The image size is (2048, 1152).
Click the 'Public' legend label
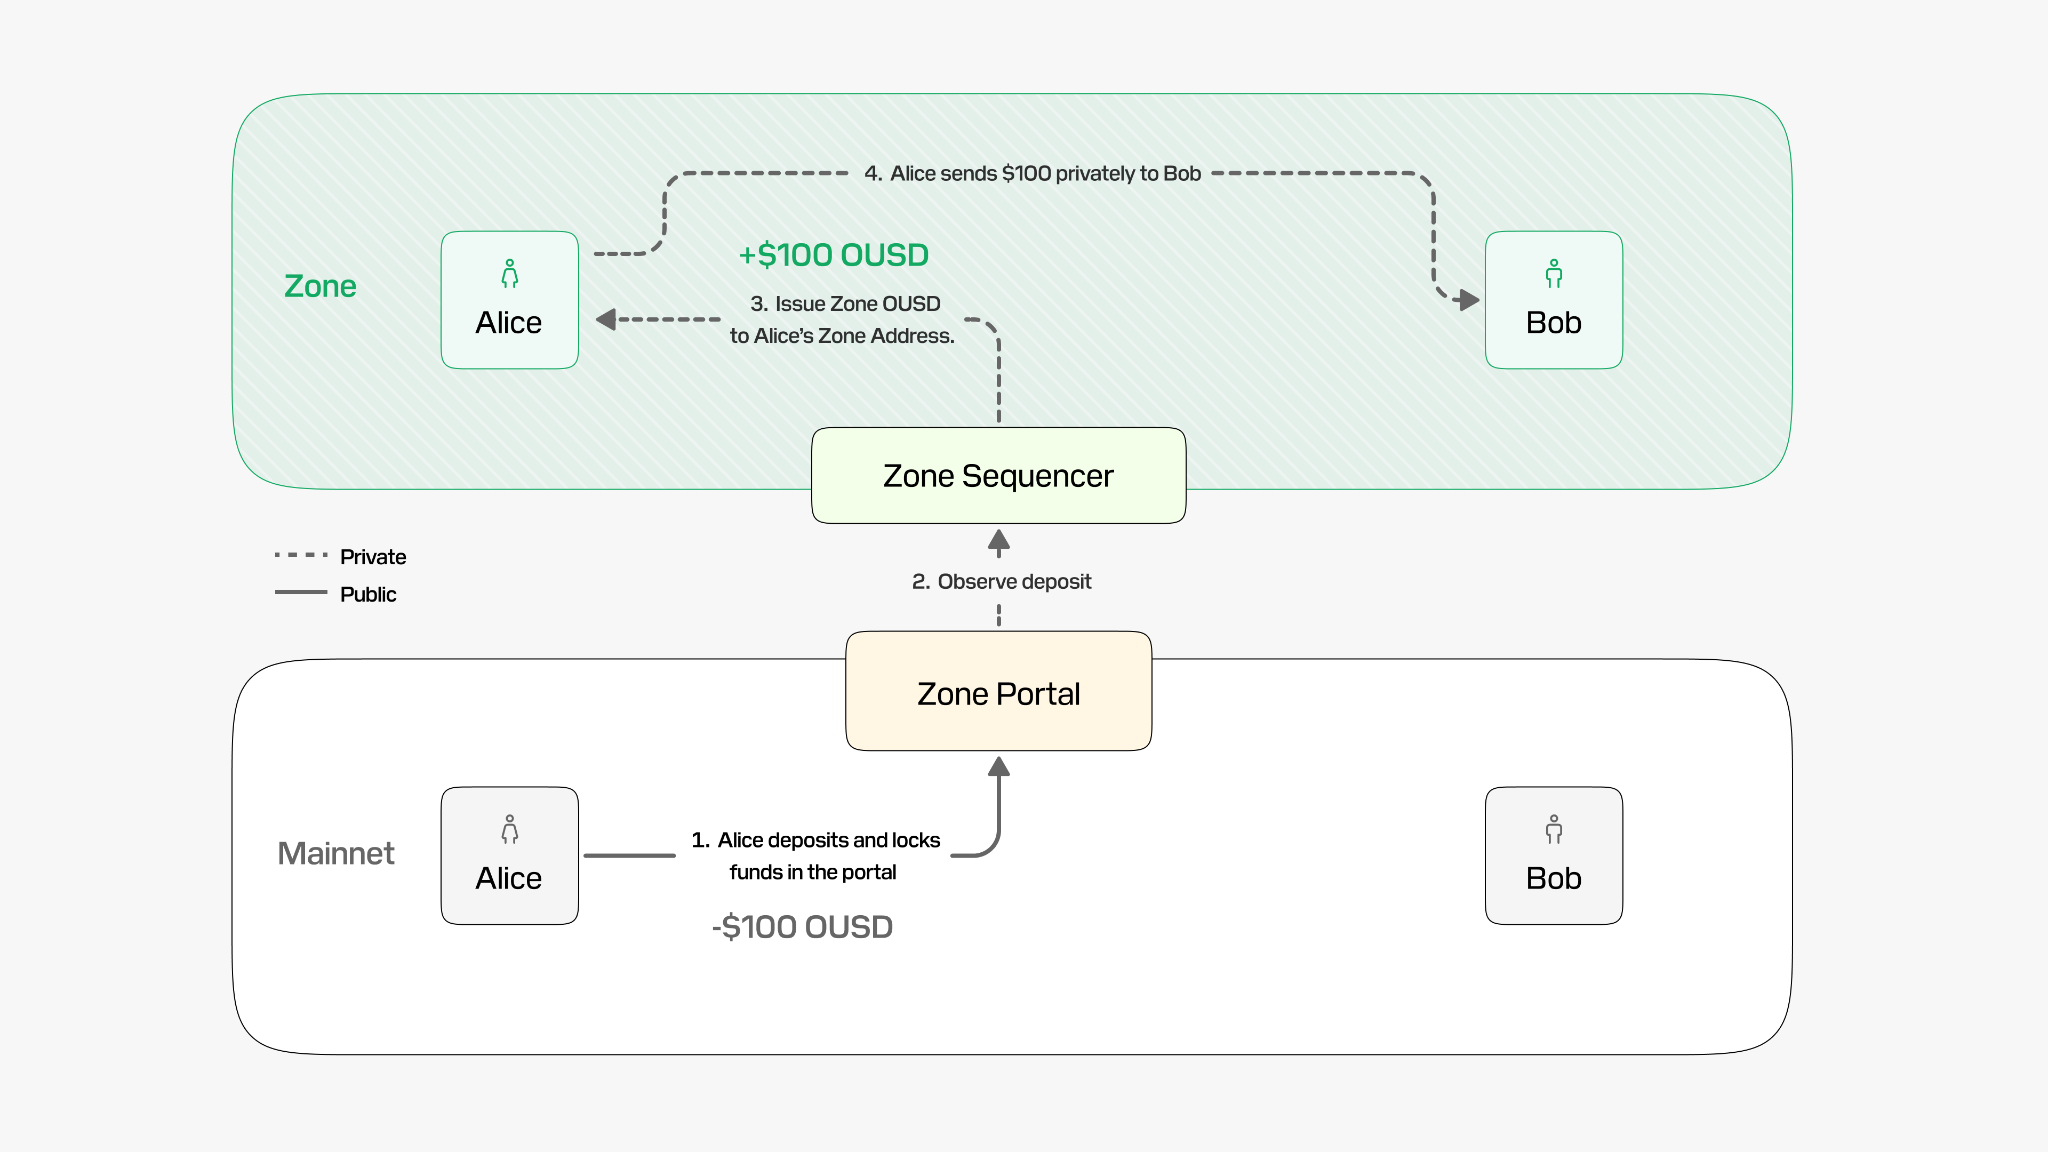point(368,594)
